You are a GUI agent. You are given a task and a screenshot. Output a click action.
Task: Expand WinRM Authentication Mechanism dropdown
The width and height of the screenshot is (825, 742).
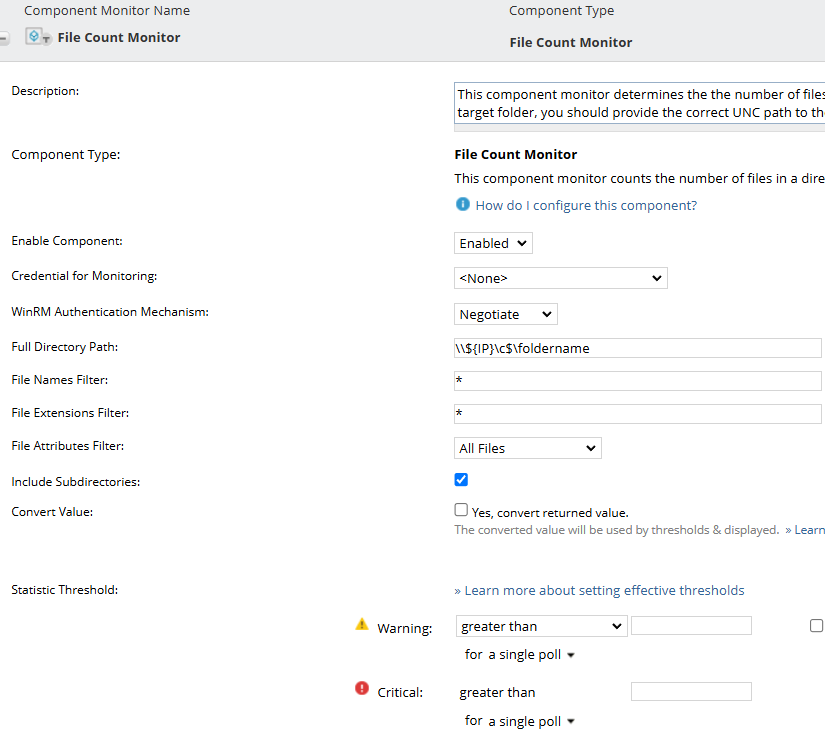click(x=506, y=314)
